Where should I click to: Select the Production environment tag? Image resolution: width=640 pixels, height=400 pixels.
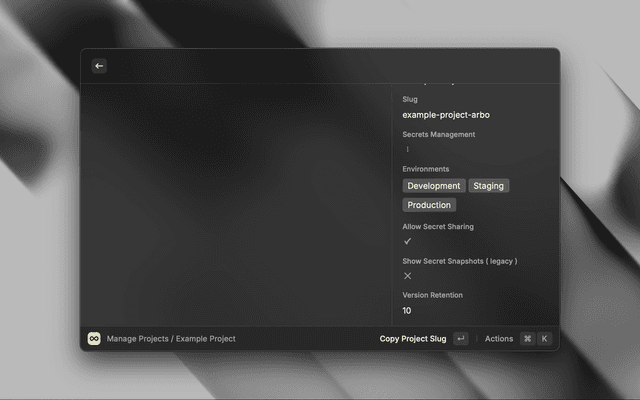pyautogui.click(x=429, y=205)
